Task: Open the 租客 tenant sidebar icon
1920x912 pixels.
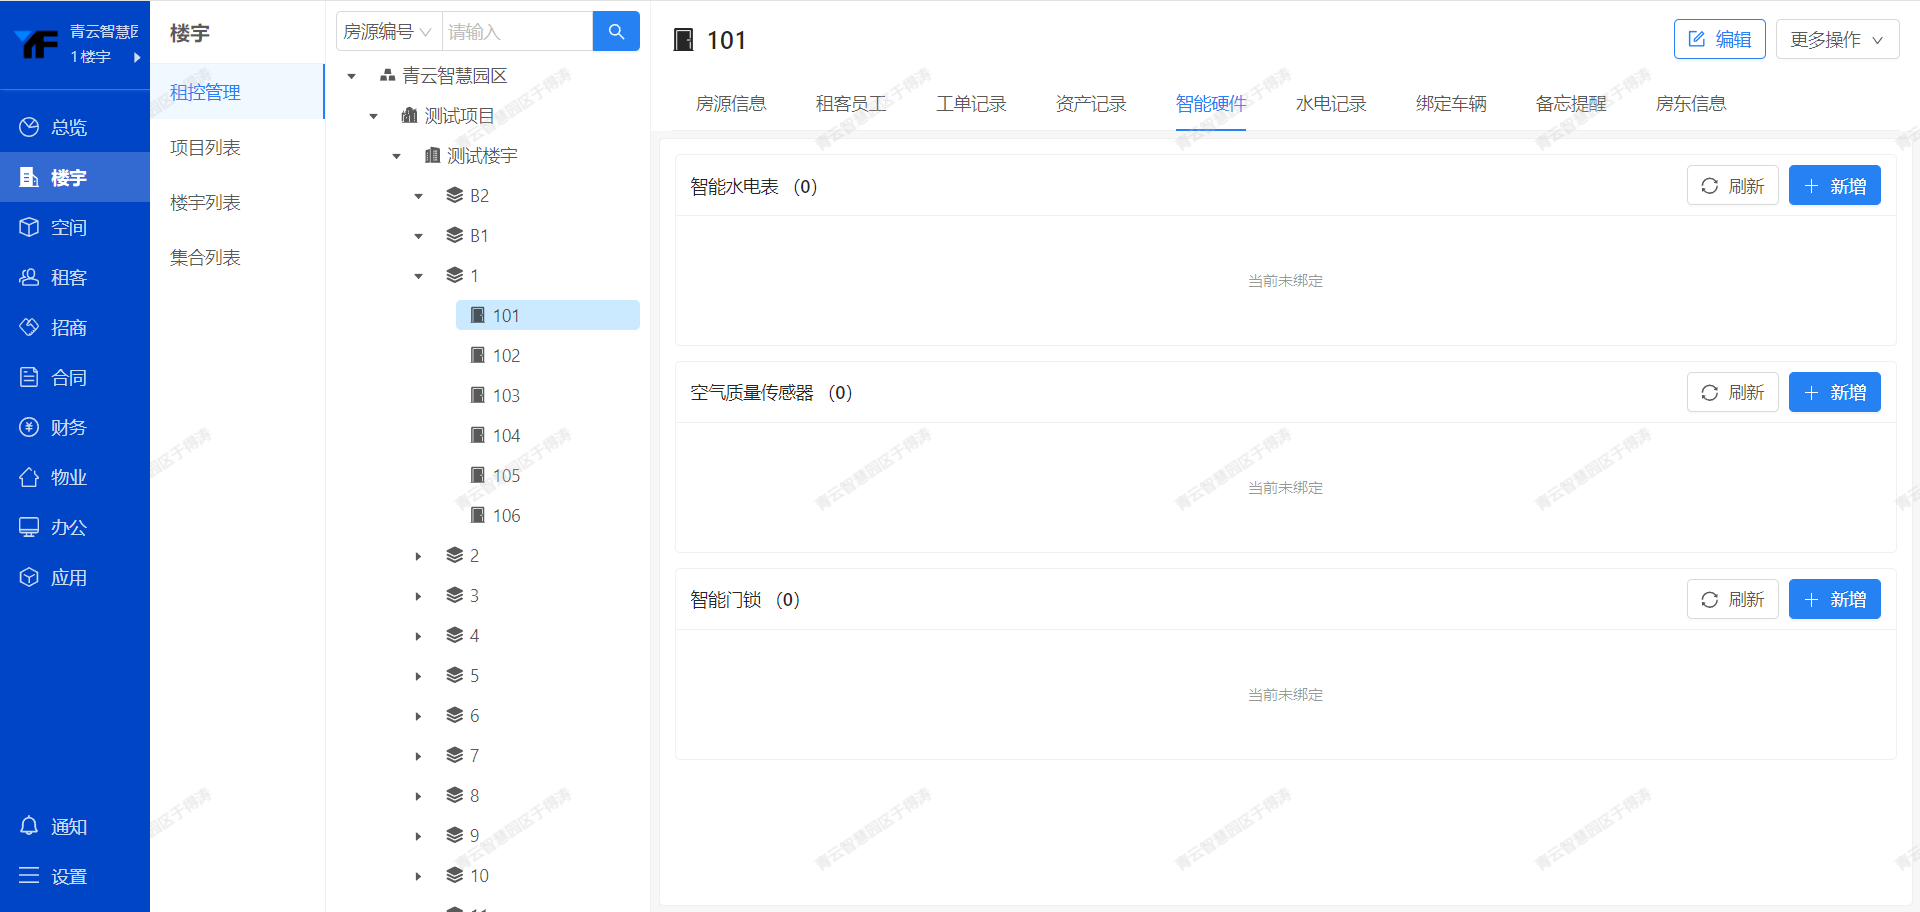Action: pos(30,277)
